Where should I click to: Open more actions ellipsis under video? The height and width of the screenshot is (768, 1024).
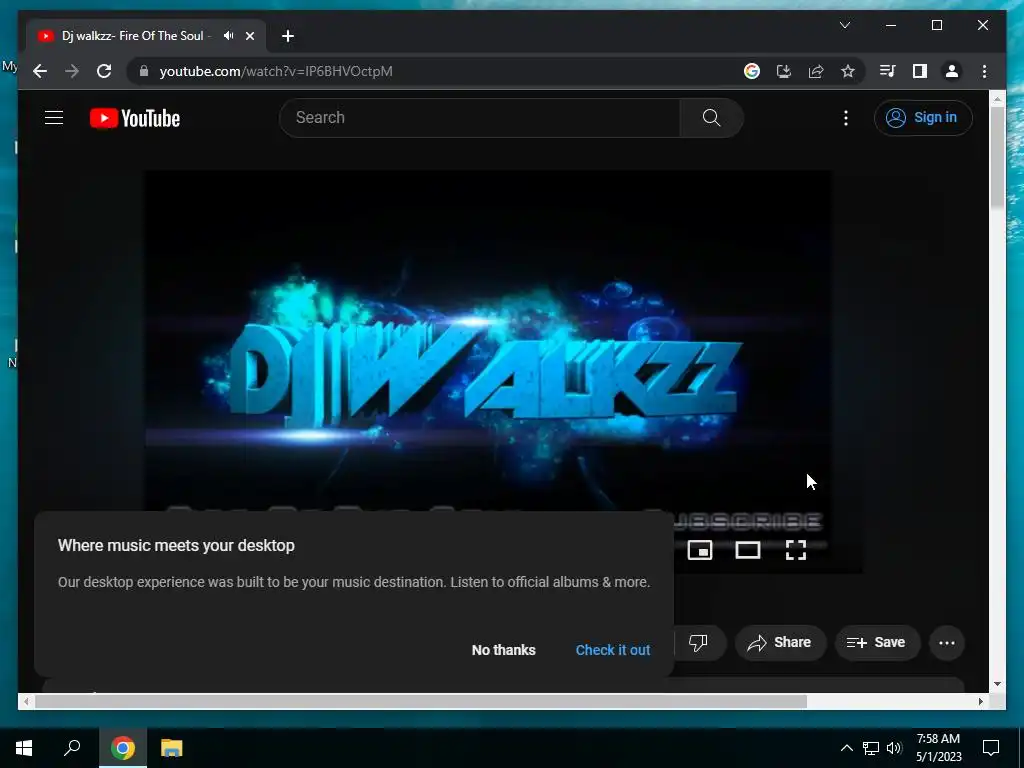click(946, 643)
